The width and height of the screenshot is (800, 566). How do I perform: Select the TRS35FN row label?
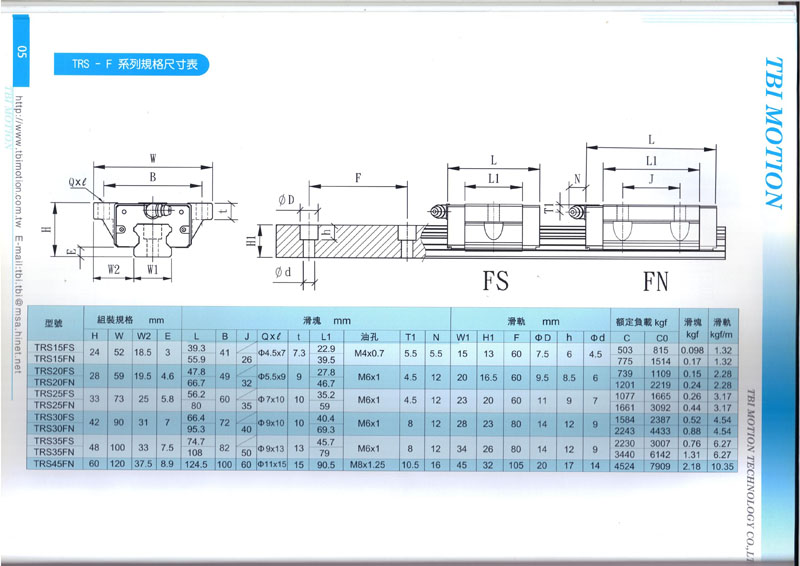54,452
